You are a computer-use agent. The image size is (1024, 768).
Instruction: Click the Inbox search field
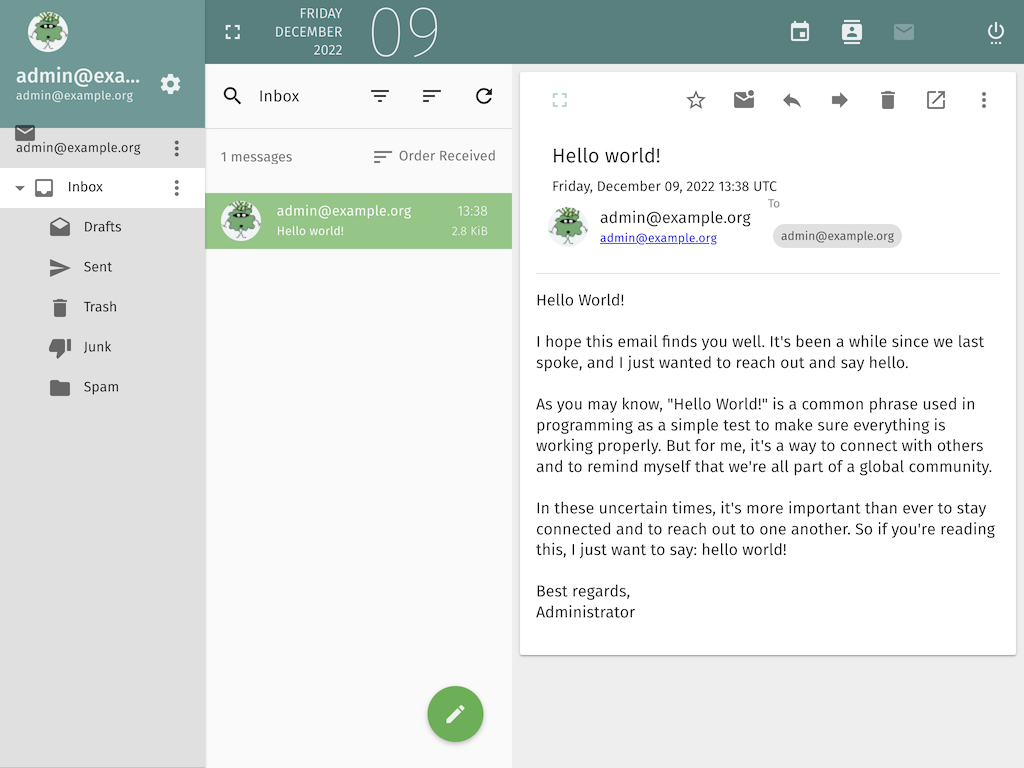[300, 96]
